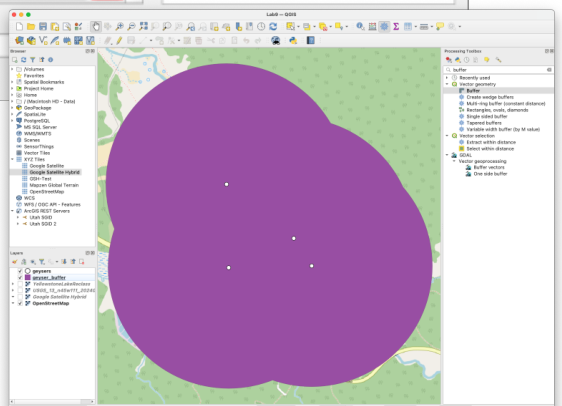562x406 pixels.
Task: Toggle visibility of geyser_buffer layer
Action: coord(20,277)
